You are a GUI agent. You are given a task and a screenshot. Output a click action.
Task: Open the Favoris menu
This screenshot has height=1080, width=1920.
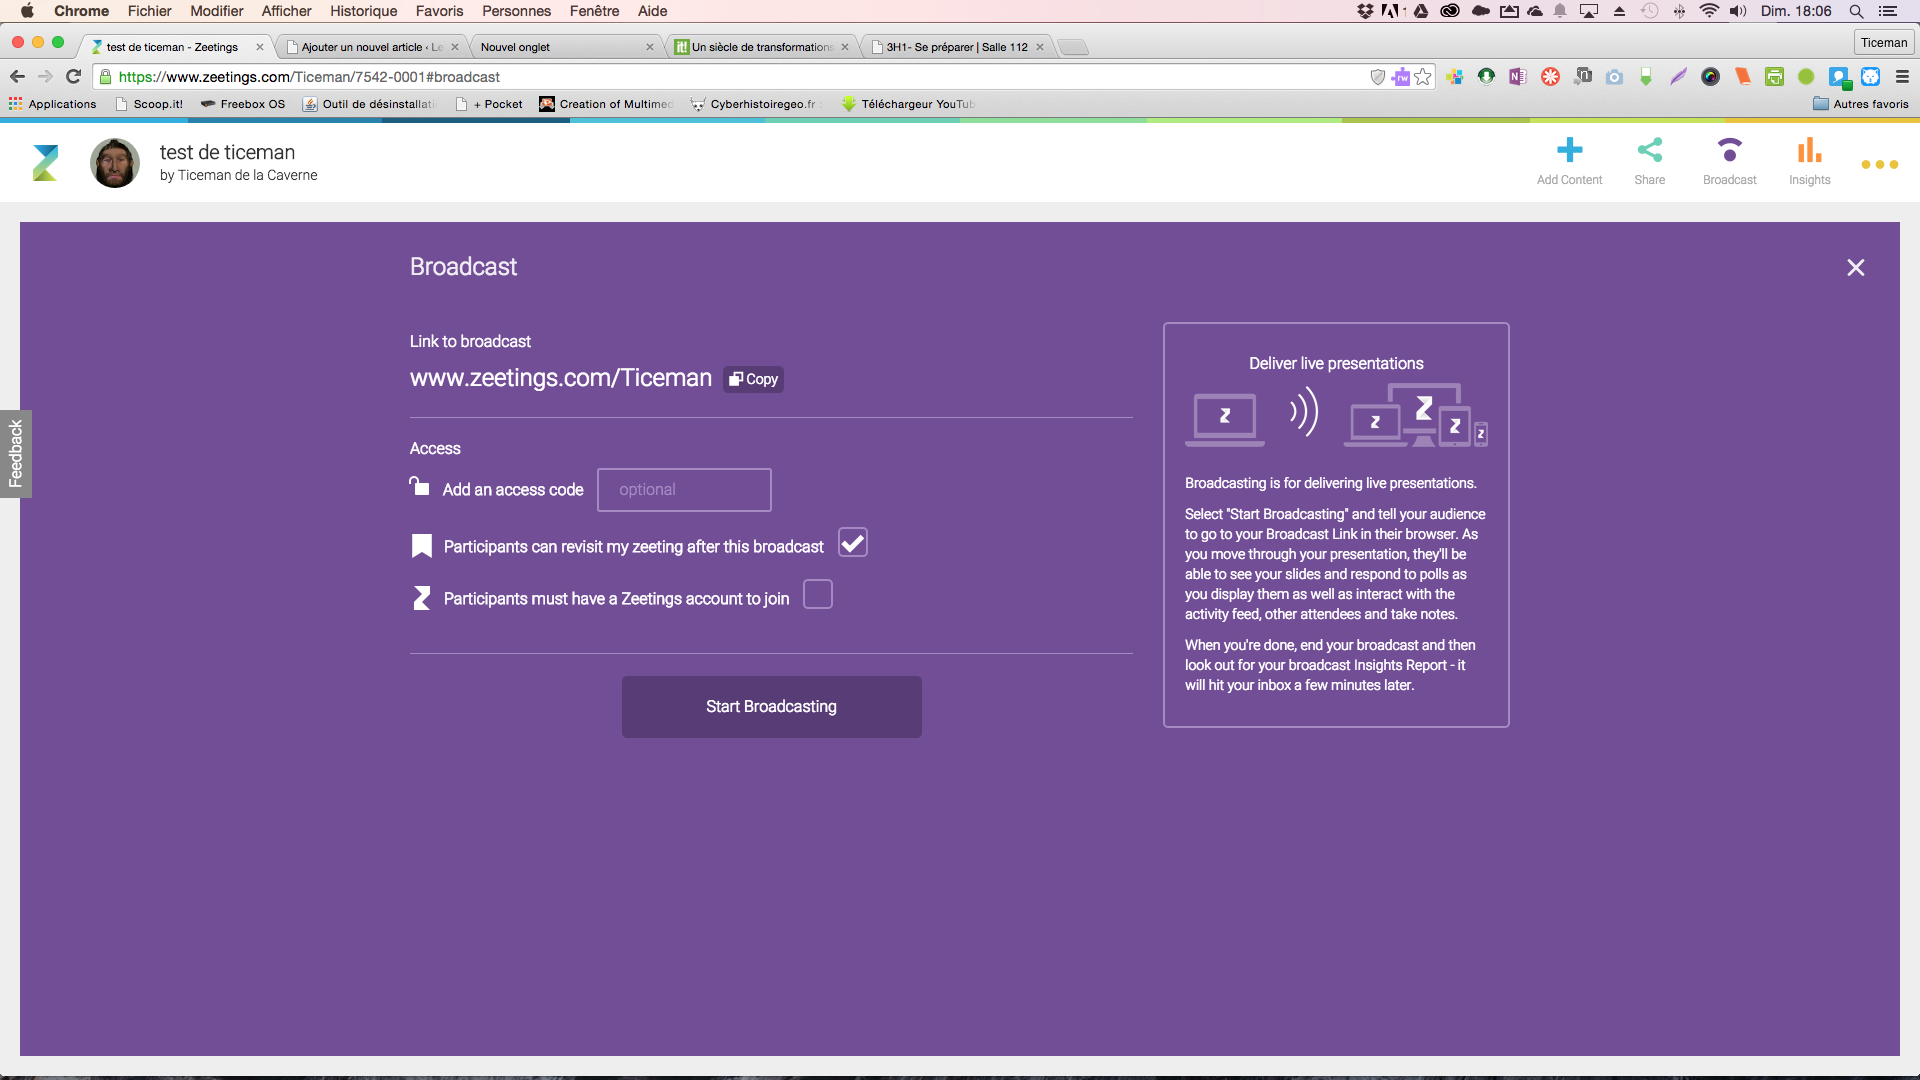tap(440, 11)
